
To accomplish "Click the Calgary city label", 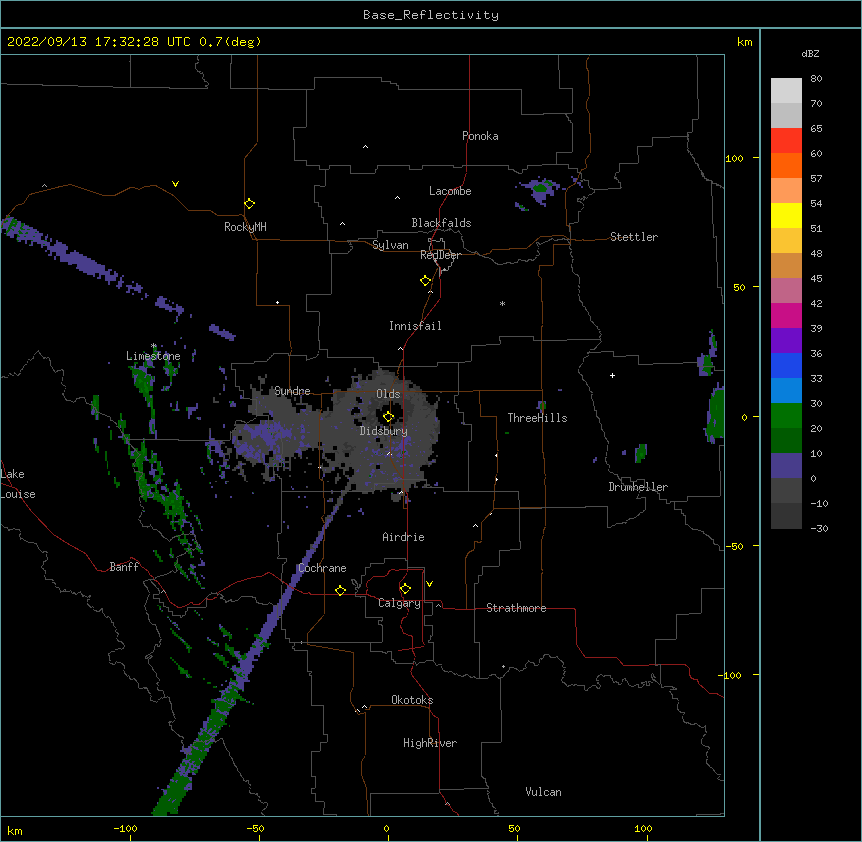I will (x=399, y=603).
